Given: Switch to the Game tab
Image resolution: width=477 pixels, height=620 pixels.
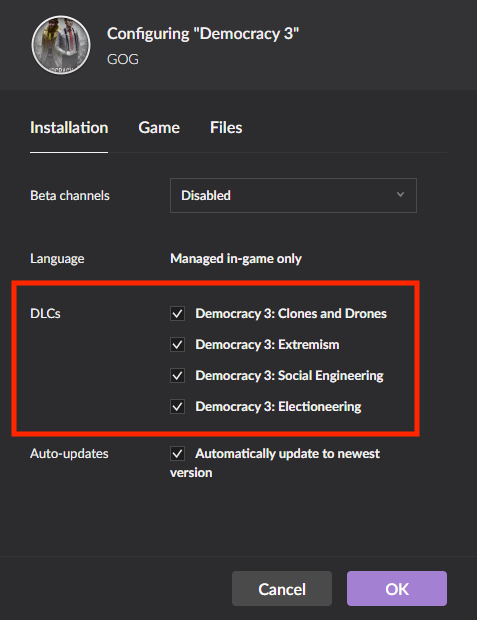Looking at the screenshot, I should (159, 128).
